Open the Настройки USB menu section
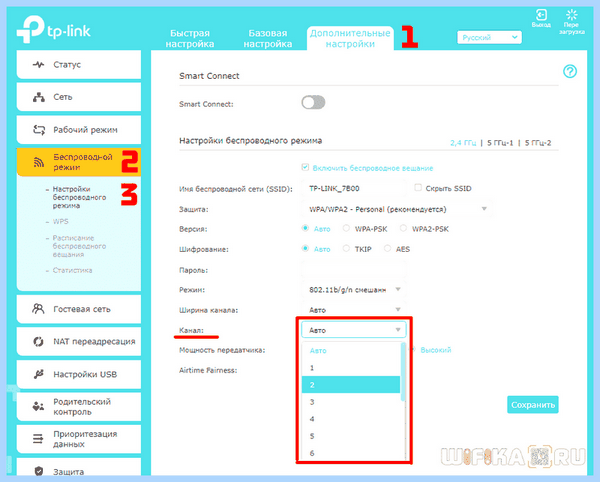Viewport: 600px width, 482px height. (x=79, y=374)
